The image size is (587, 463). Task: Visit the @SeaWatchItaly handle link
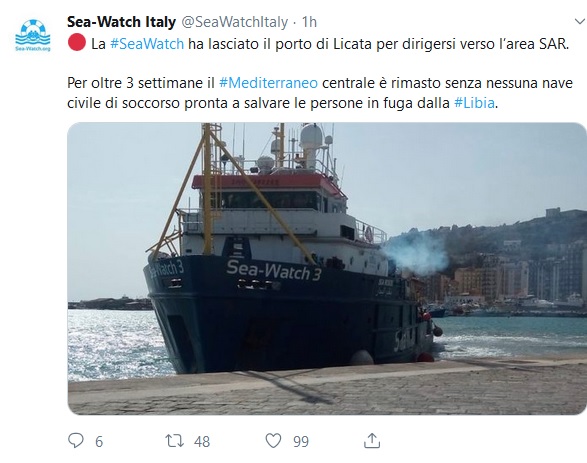[x=235, y=22]
